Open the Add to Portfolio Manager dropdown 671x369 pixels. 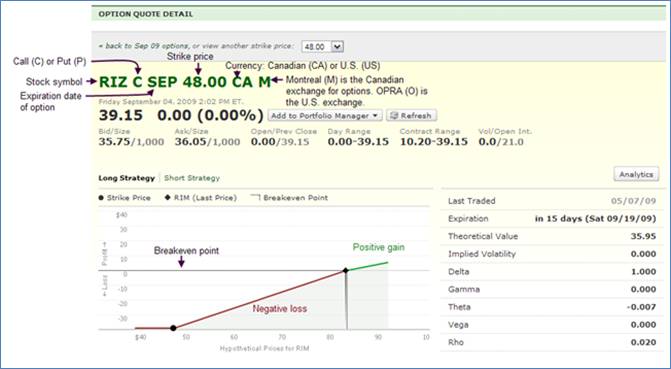[325, 116]
